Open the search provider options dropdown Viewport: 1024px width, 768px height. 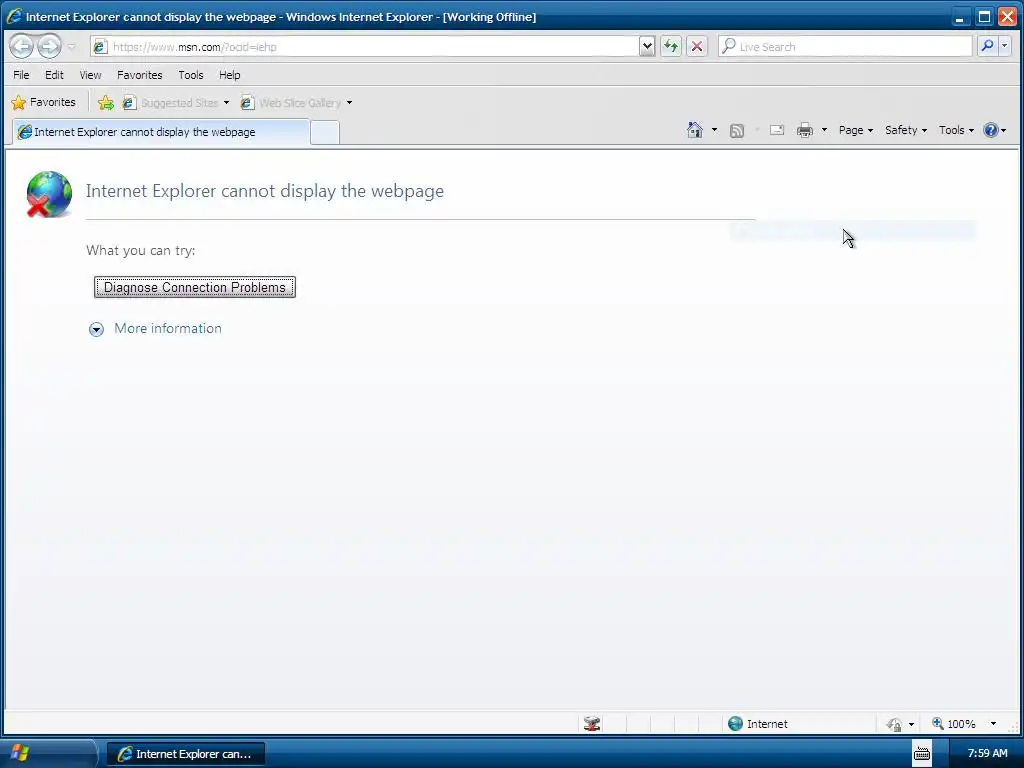(x=1005, y=46)
